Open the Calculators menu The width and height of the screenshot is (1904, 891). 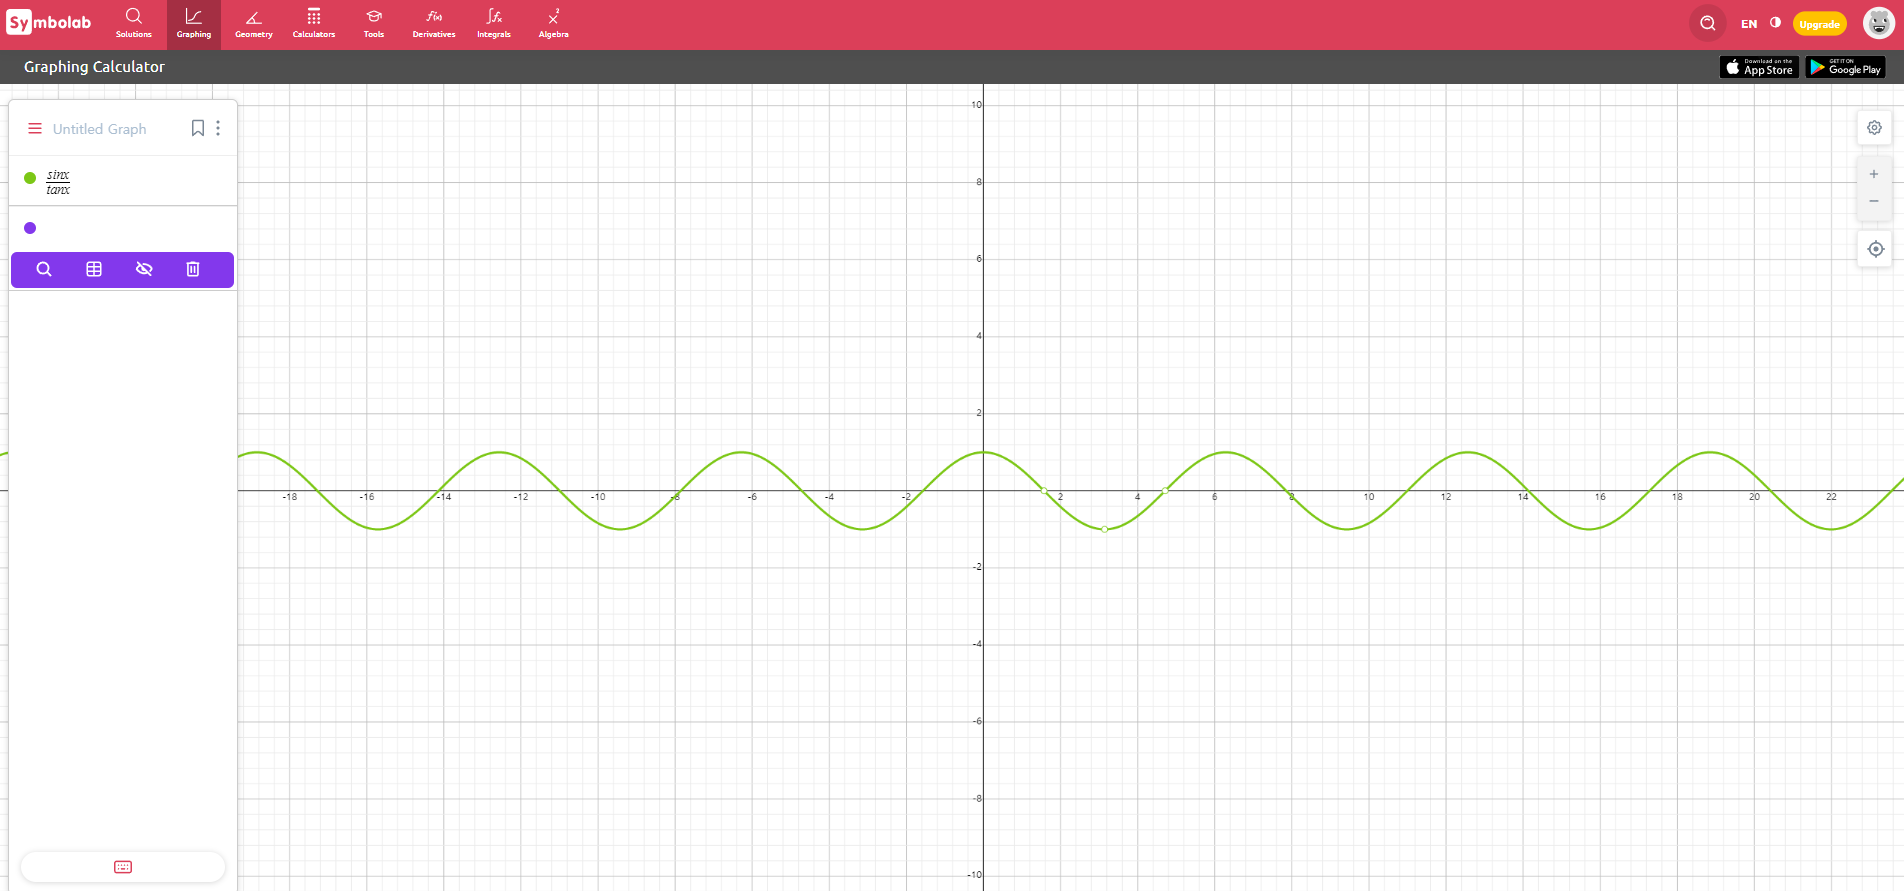point(314,24)
